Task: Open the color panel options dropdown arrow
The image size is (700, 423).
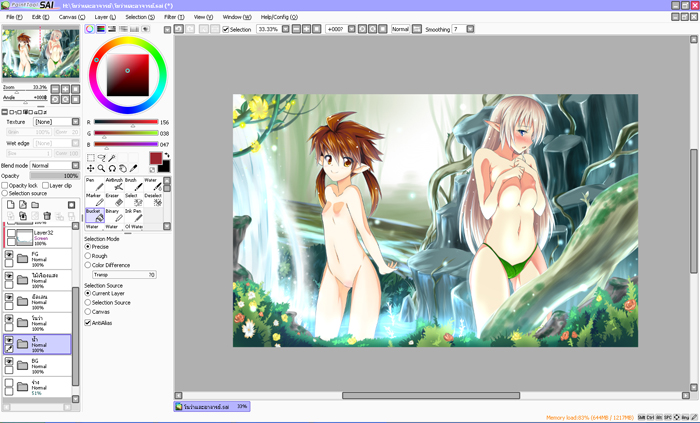Action: click(x=167, y=30)
